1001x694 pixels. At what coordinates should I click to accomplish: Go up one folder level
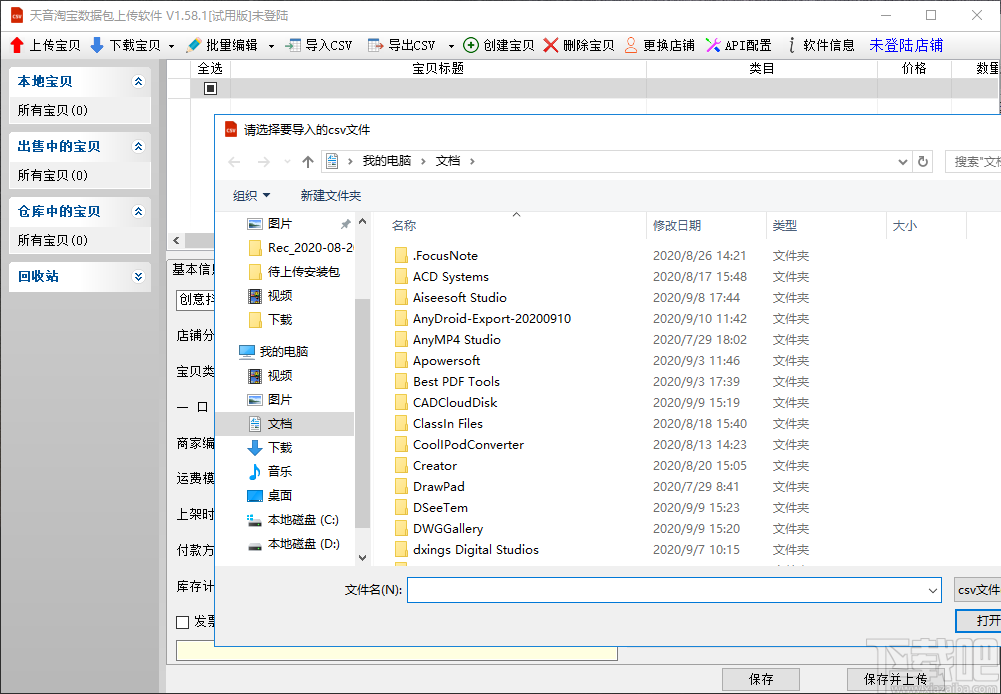(x=308, y=162)
